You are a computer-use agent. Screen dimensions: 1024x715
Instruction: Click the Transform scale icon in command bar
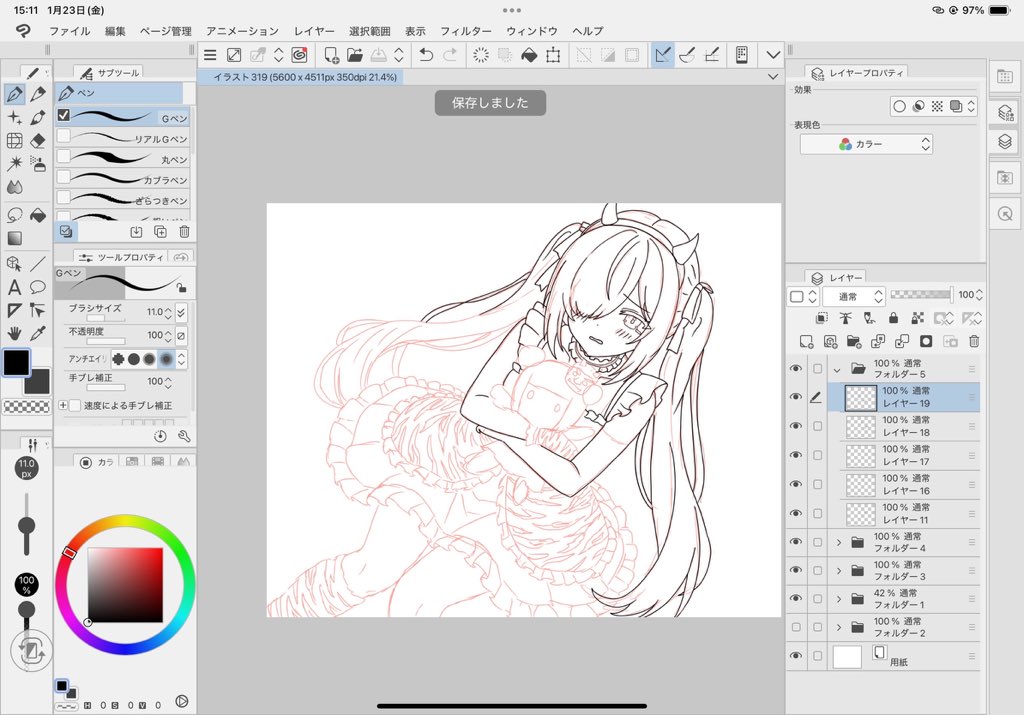(x=553, y=55)
